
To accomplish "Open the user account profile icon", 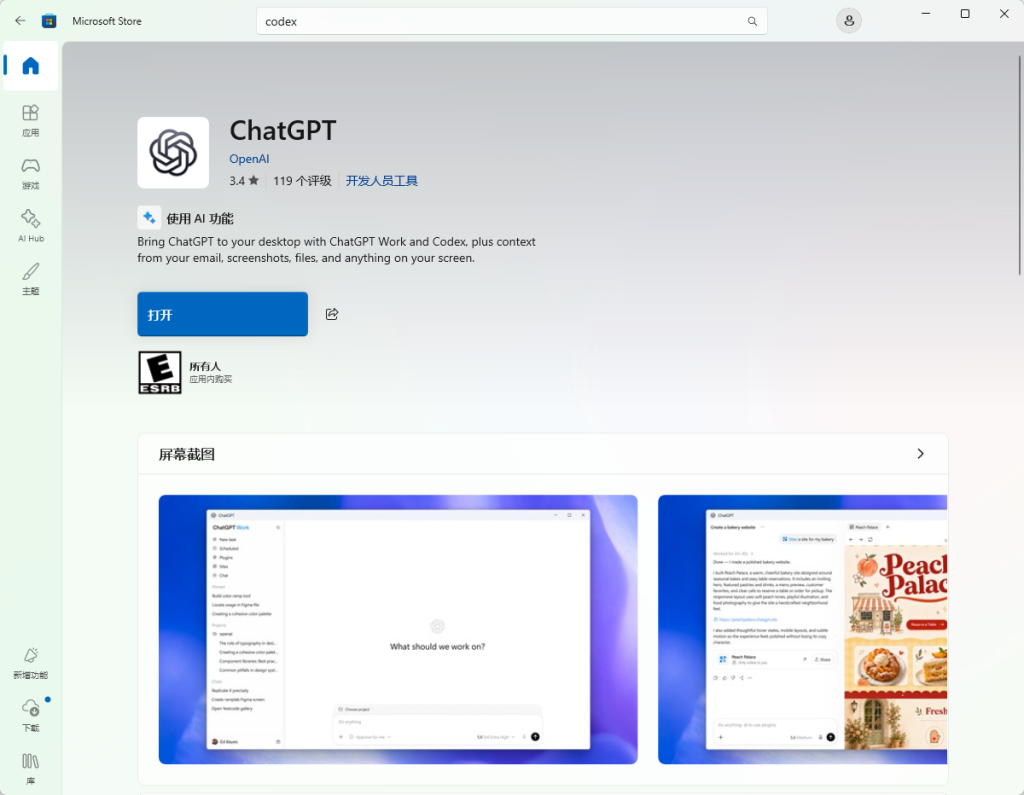I will coord(848,21).
